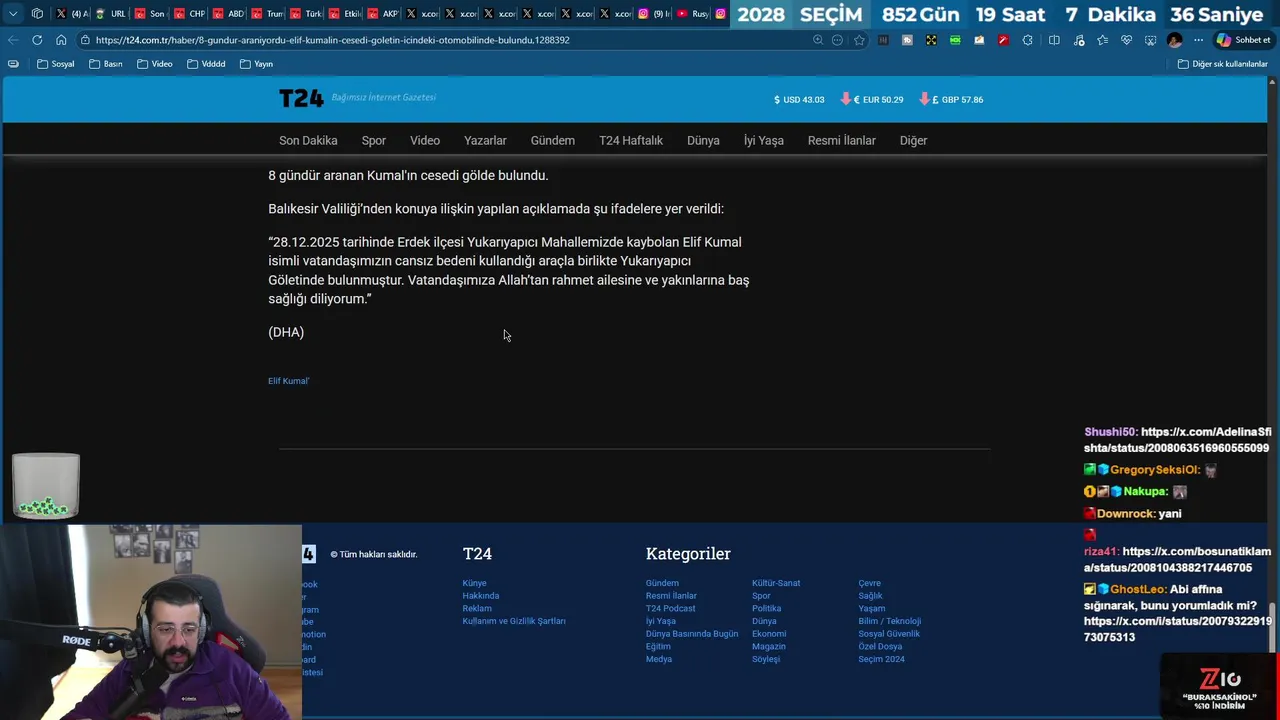Click the zoom magnifier icon in address bar

tap(818, 40)
